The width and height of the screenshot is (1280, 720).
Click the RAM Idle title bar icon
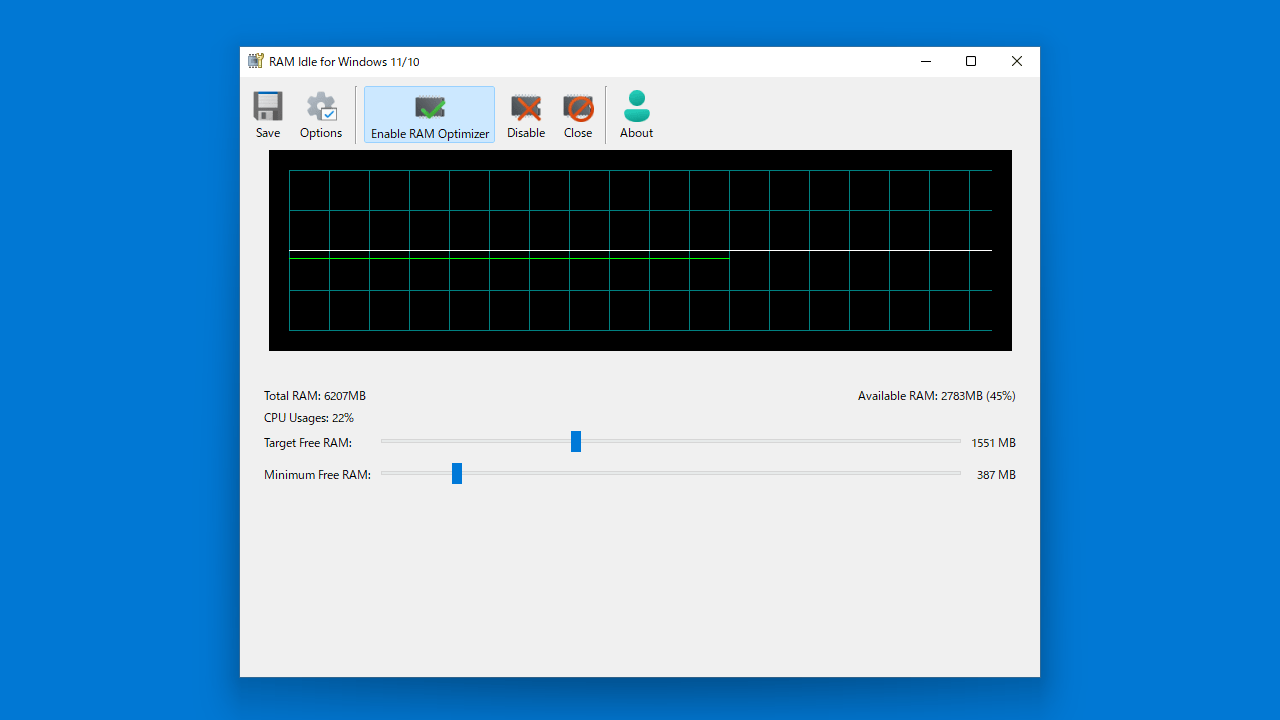coord(256,61)
